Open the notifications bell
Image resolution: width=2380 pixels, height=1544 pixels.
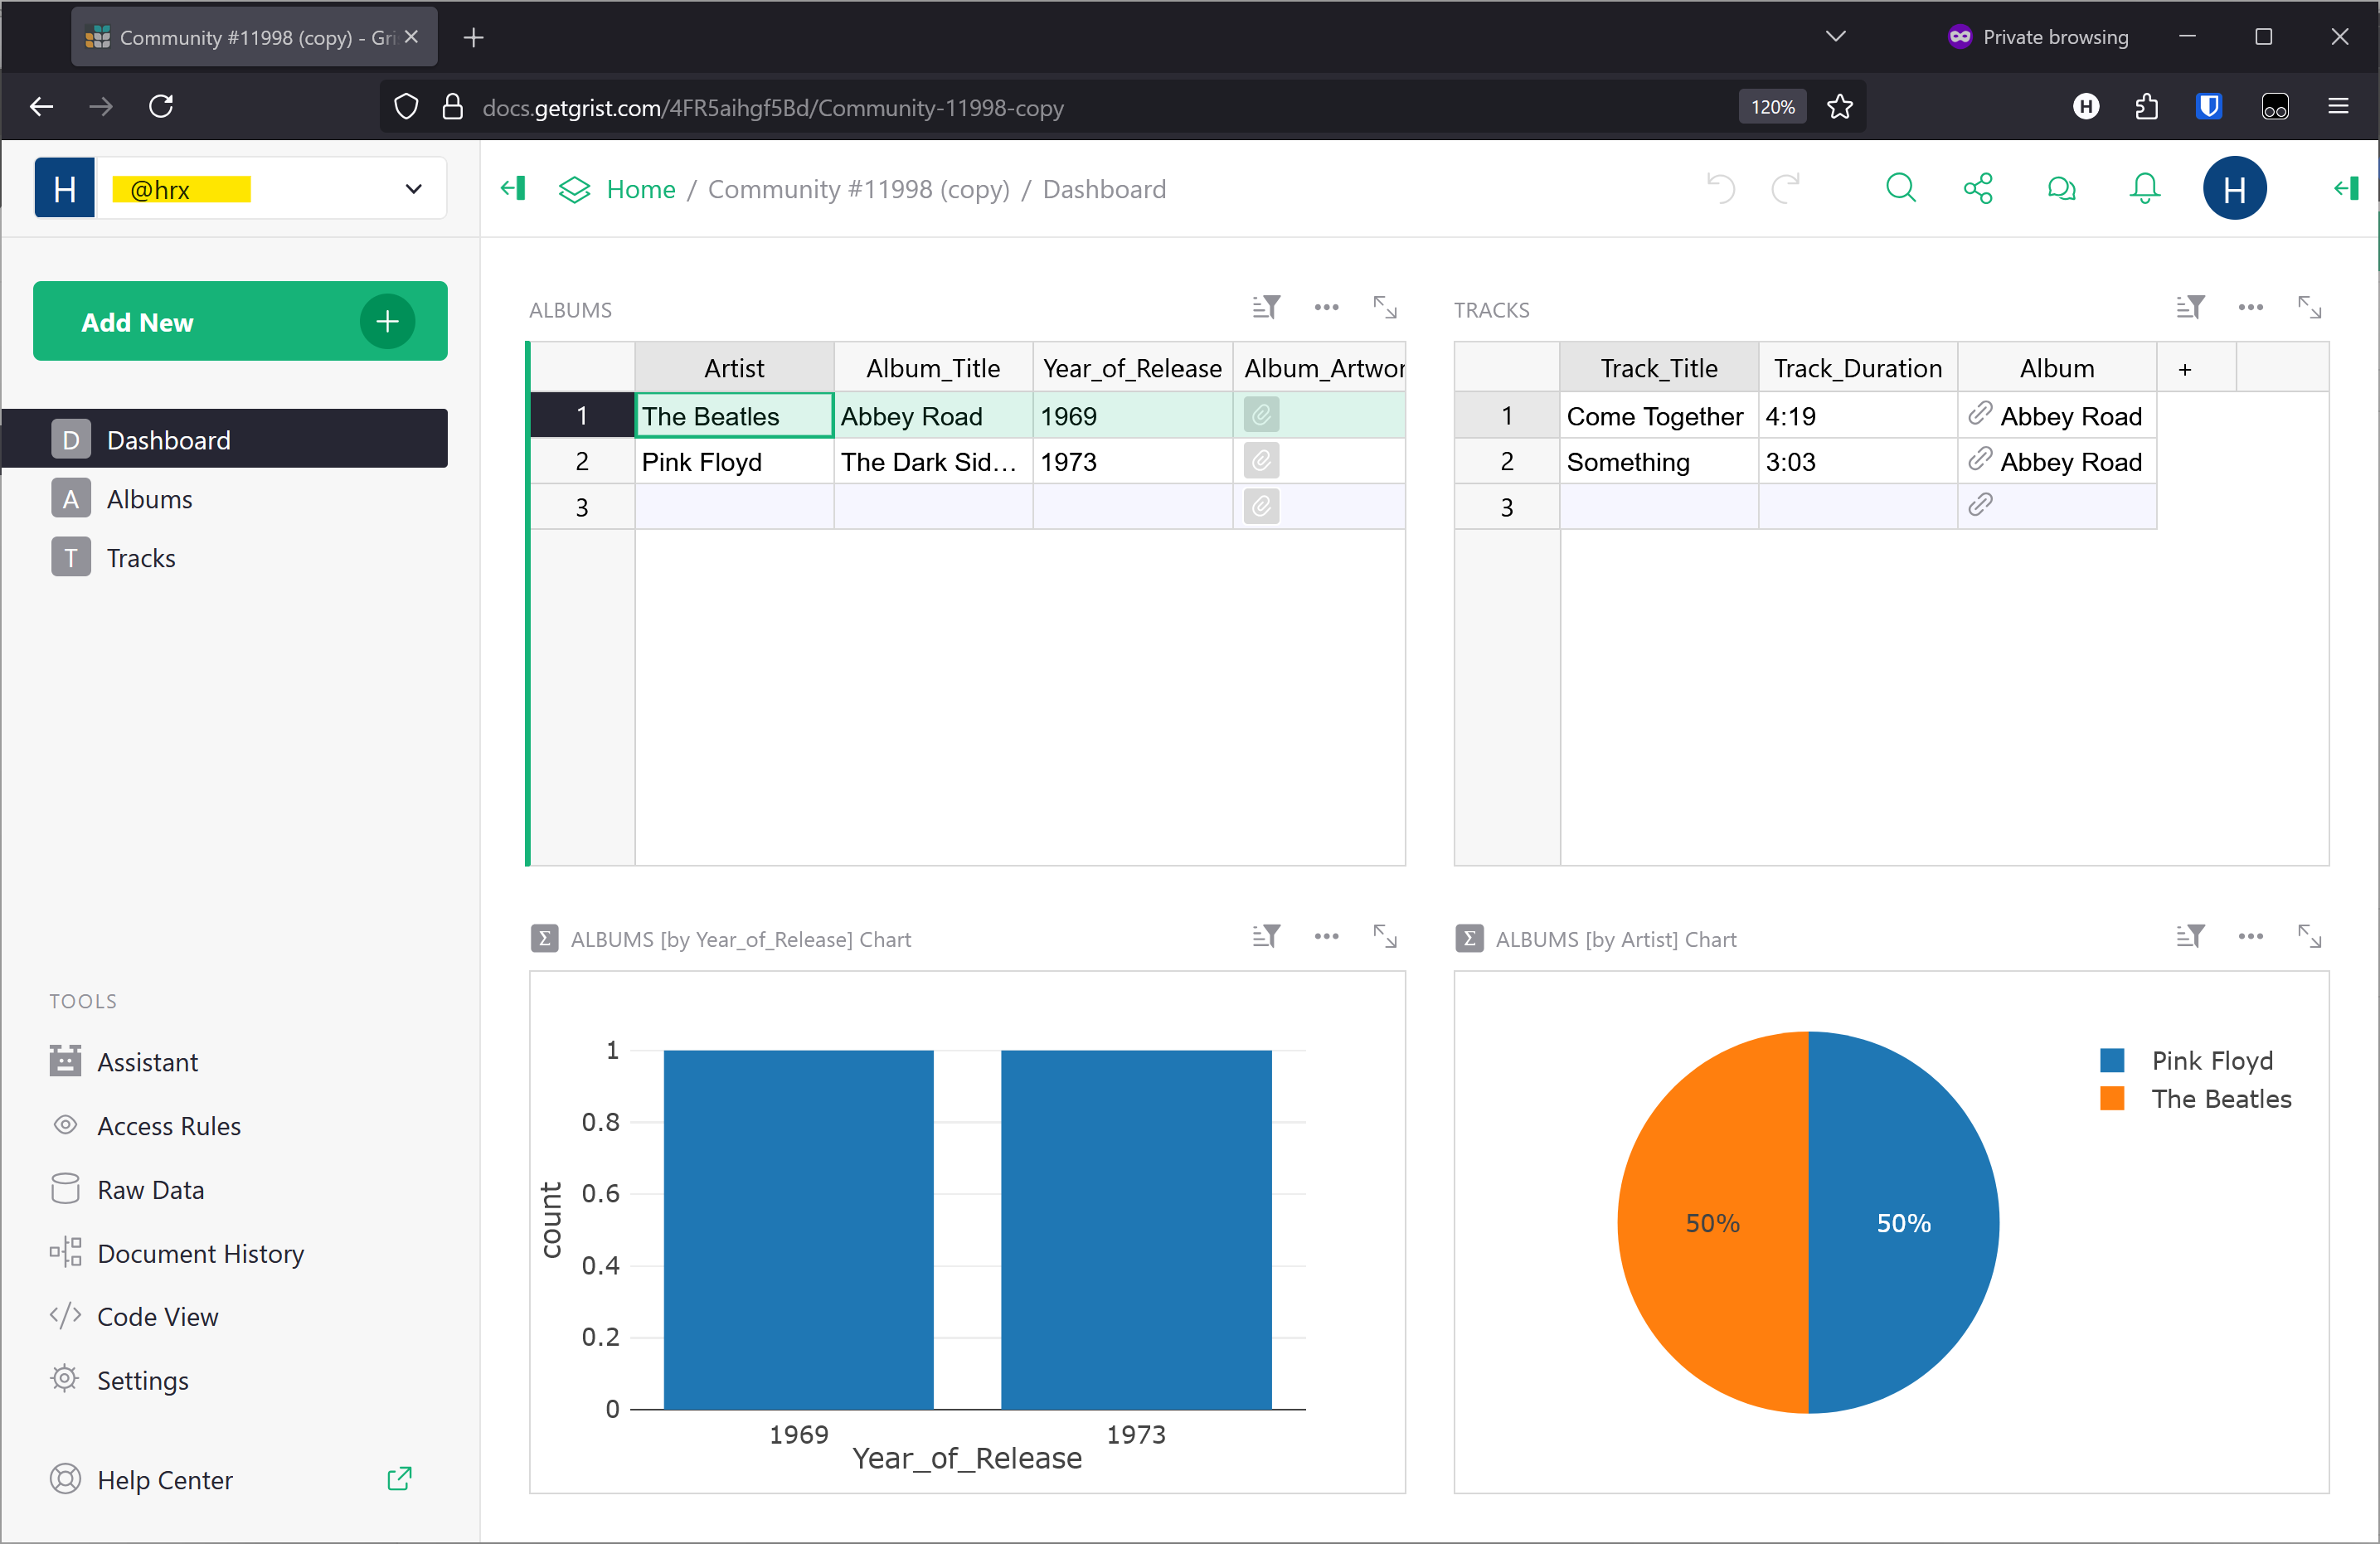coord(2144,188)
